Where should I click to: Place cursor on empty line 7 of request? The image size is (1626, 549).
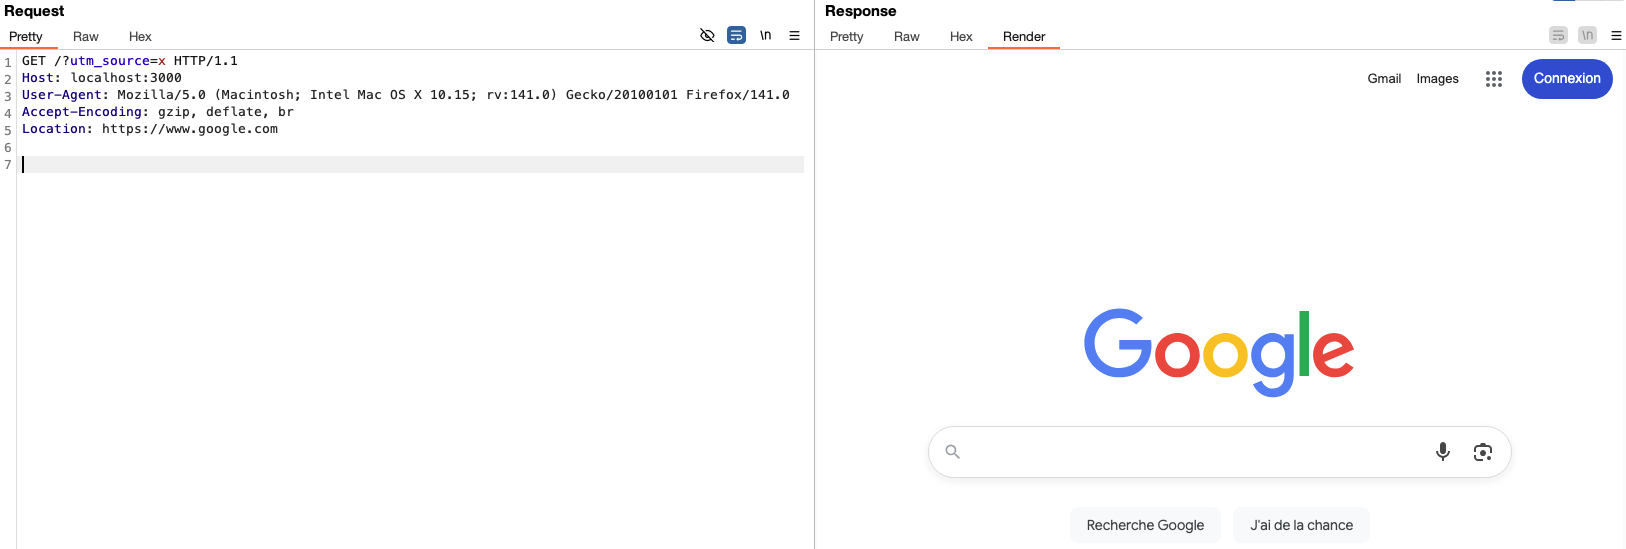tap(412, 165)
